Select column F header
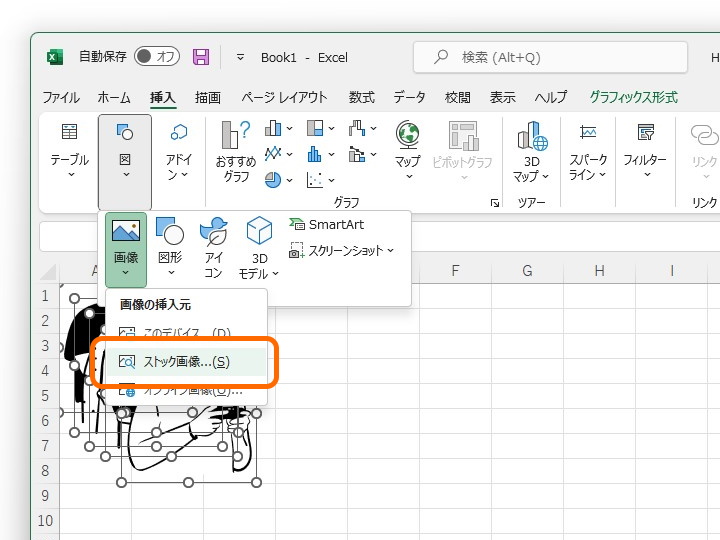The image size is (720, 540). [x=455, y=271]
